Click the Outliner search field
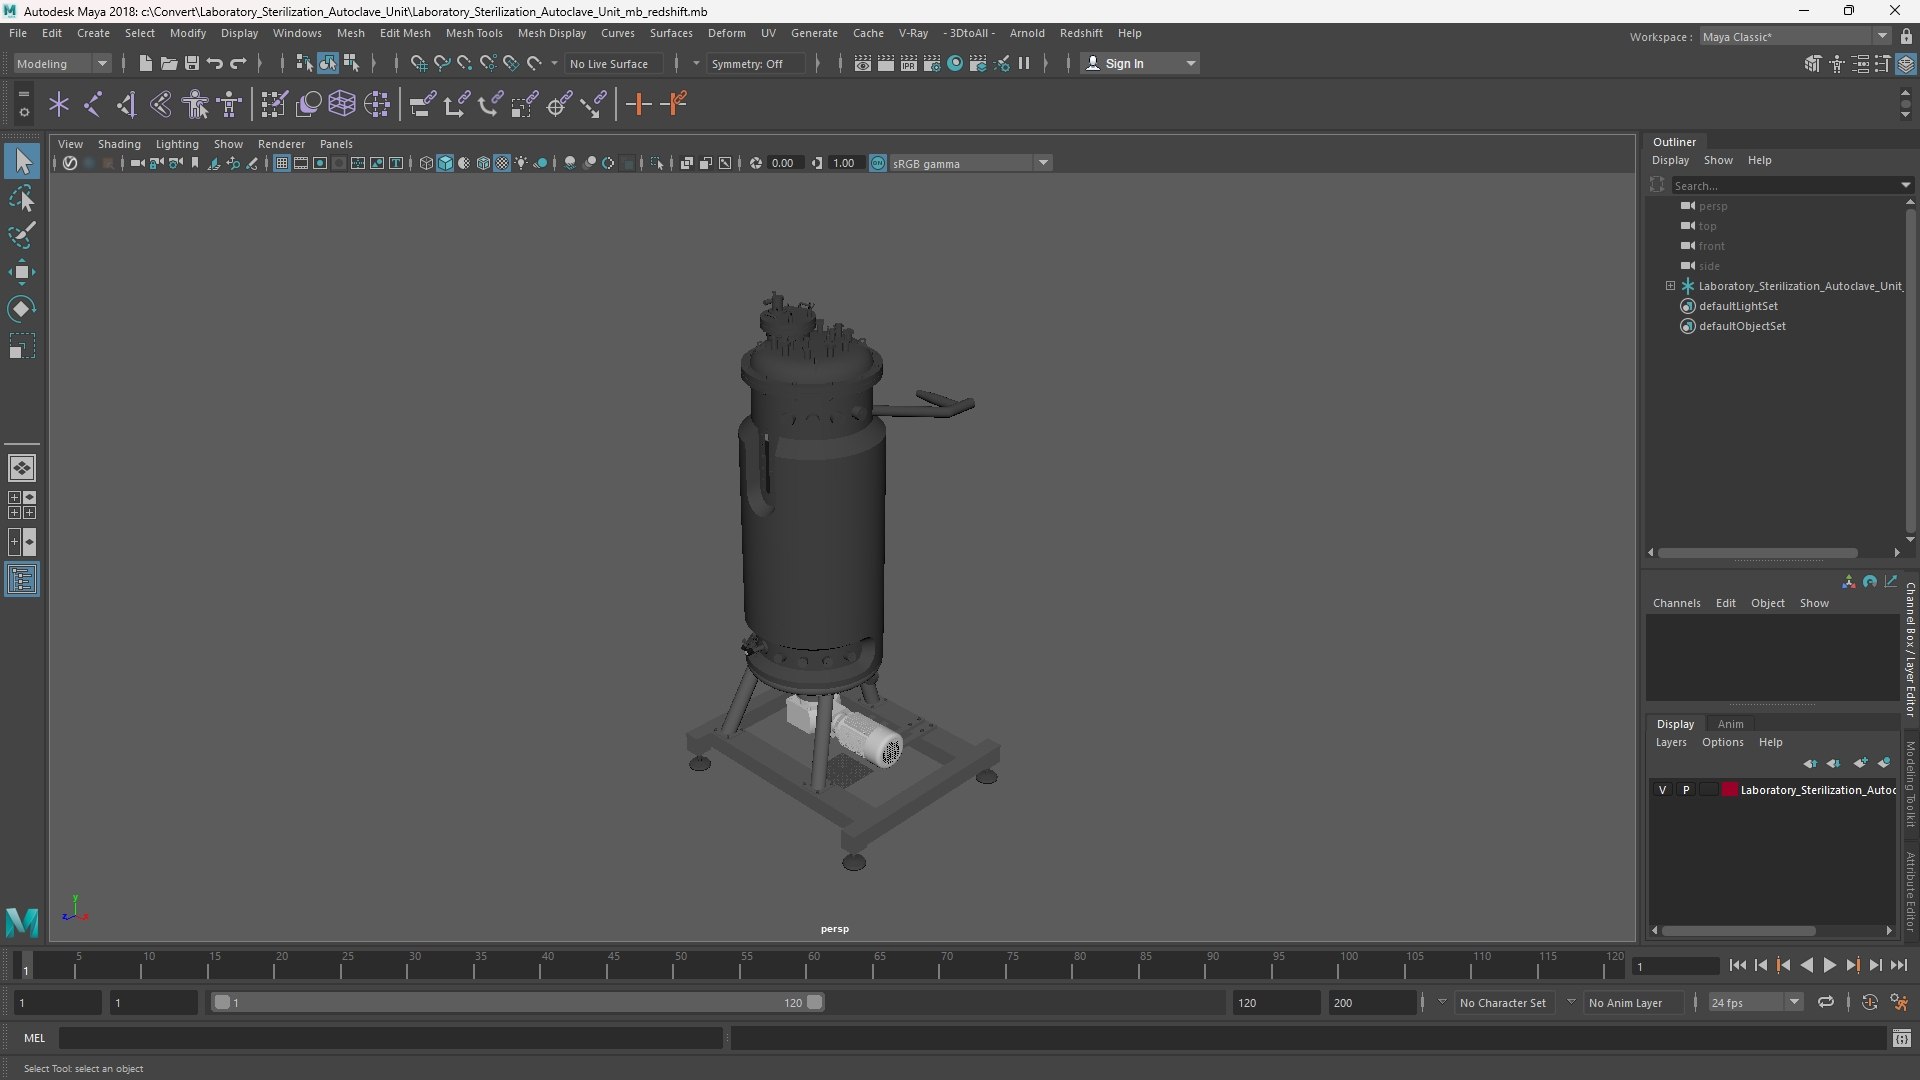 coord(1791,185)
